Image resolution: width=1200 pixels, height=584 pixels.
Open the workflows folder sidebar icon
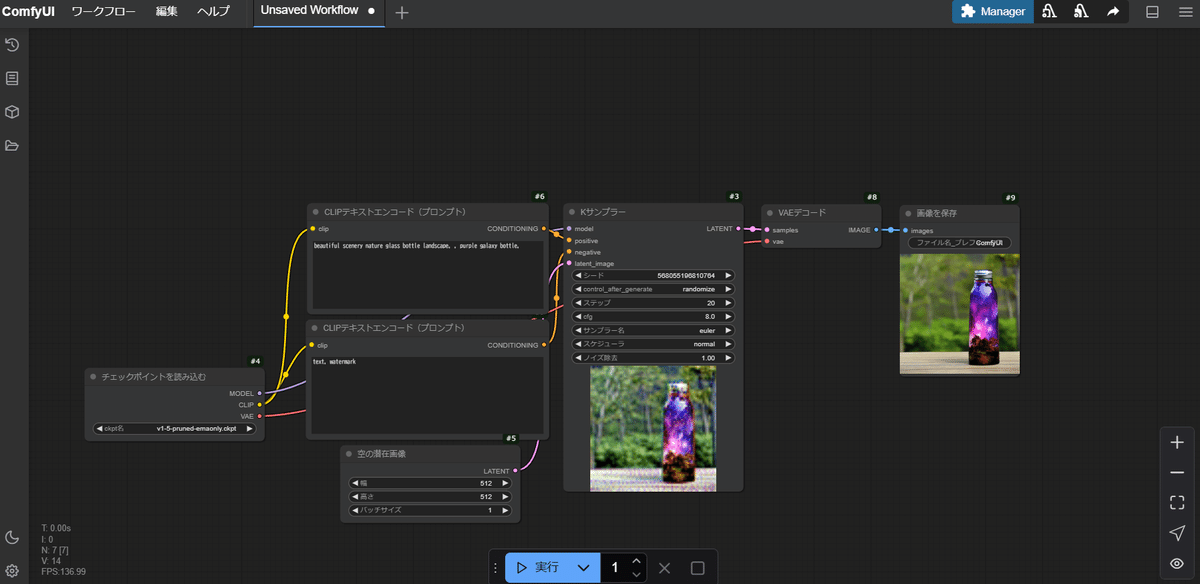(x=12, y=146)
